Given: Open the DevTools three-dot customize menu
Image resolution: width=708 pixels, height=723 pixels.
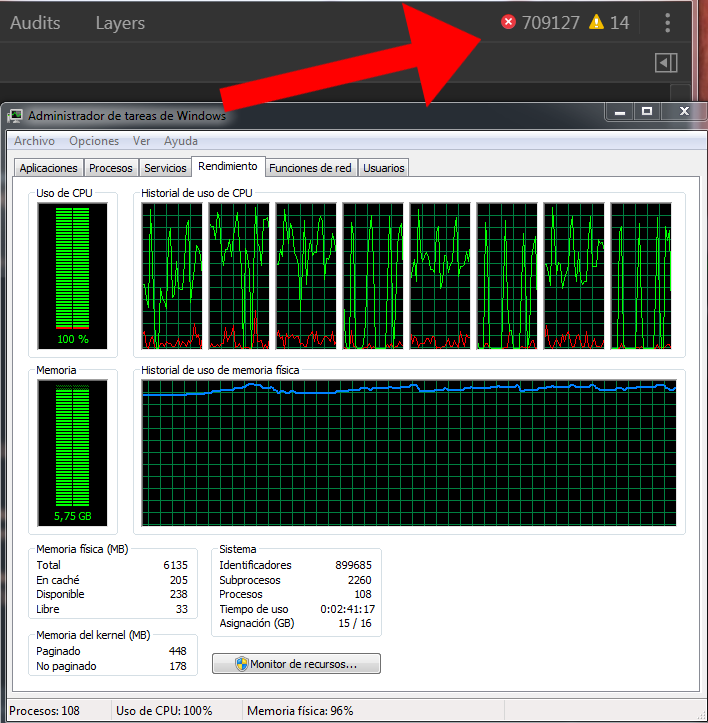Looking at the screenshot, I should click(667, 23).
